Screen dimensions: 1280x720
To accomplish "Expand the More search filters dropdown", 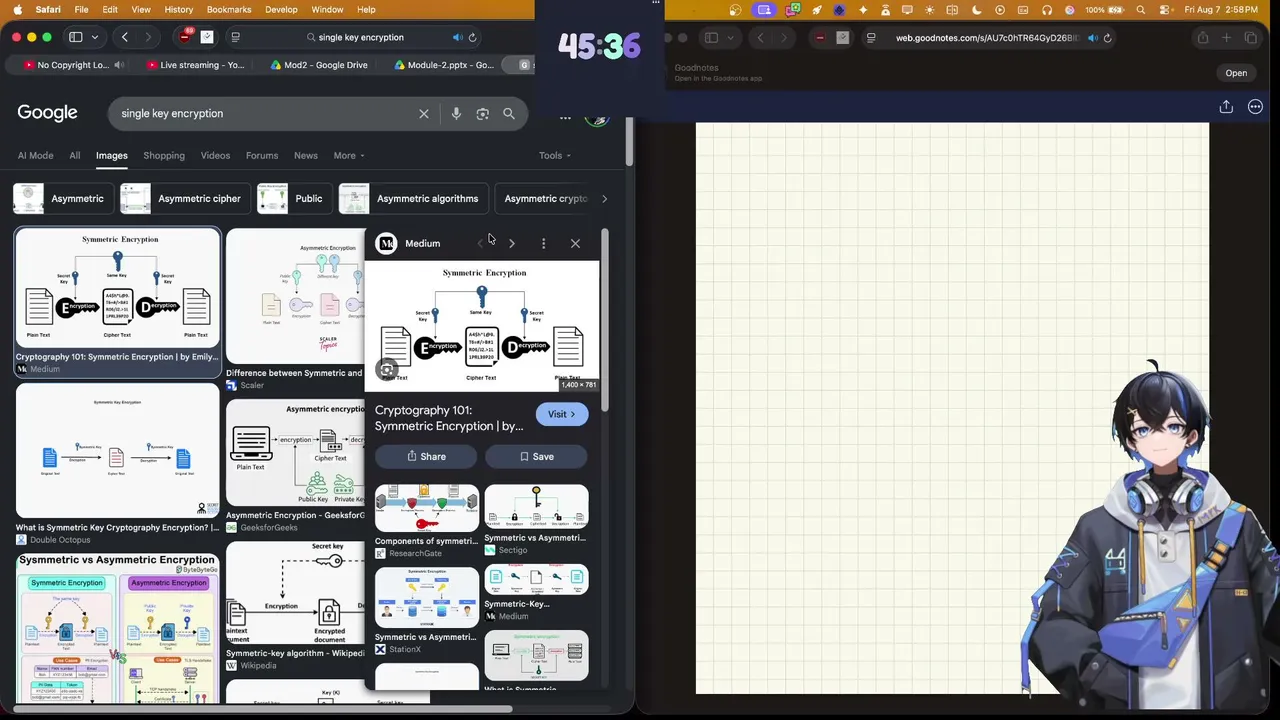I will (349, 156).
